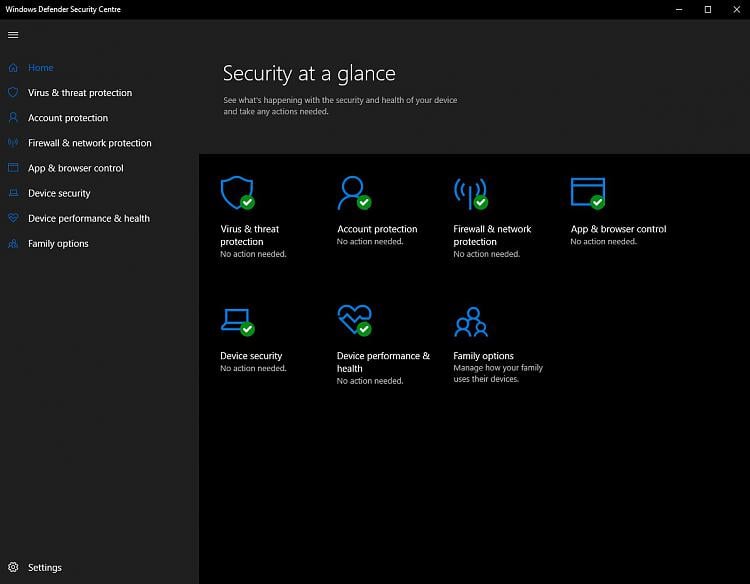Image resolution: width=750 pixels, height=584 pixels.
Task: Select Home in the left navigation
Action: coord(41,68)
